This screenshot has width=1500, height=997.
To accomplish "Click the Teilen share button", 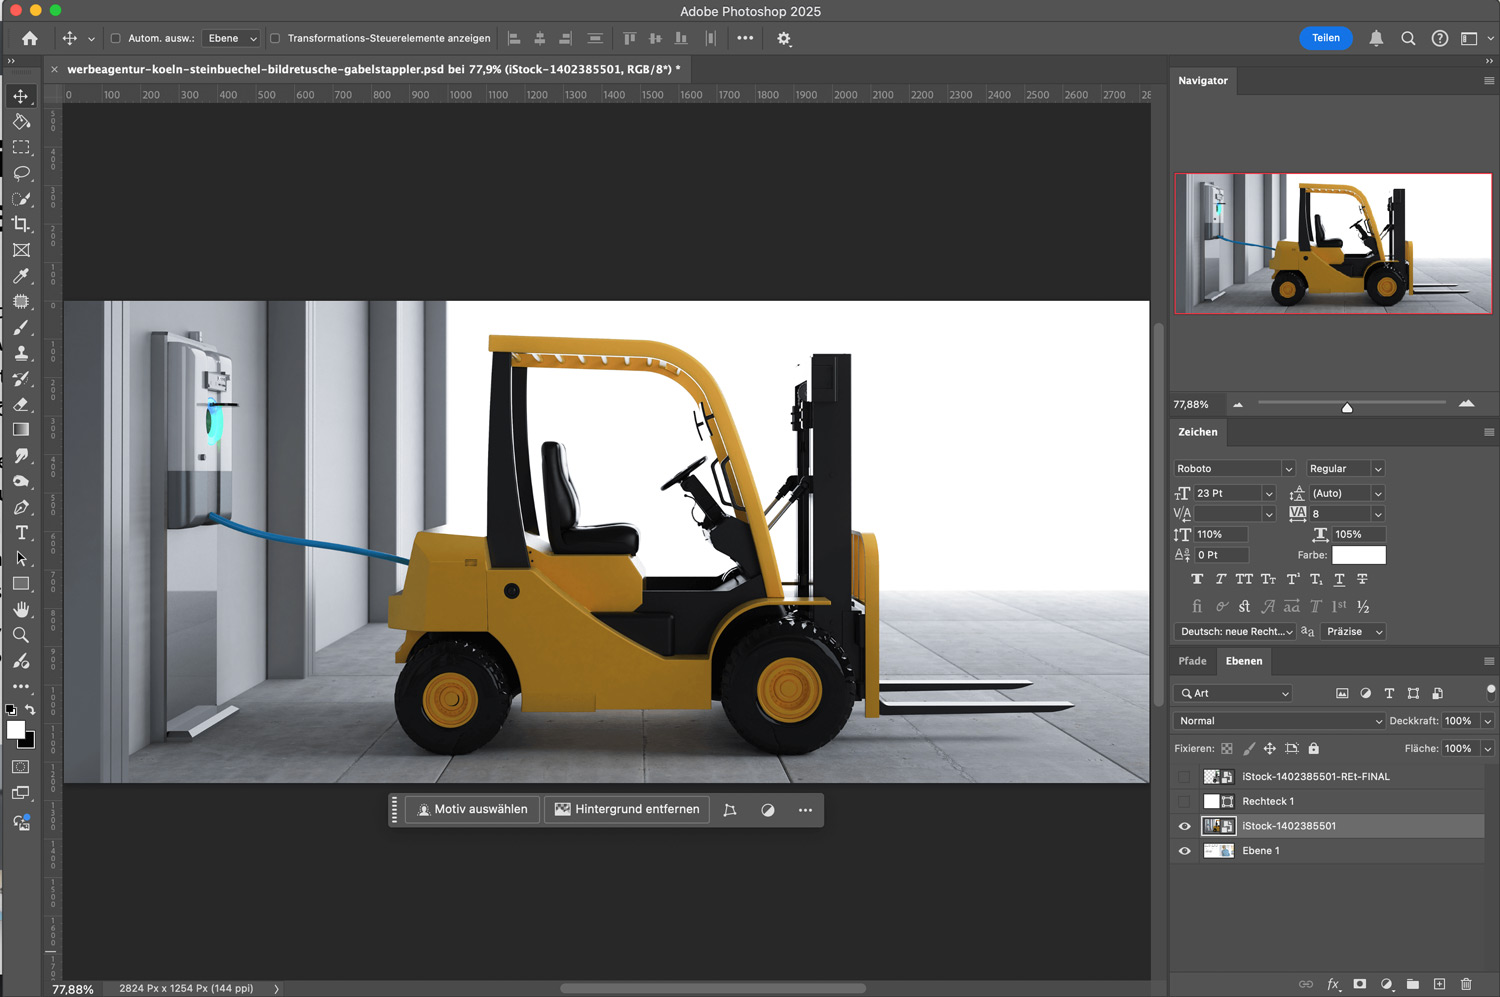I will [1326, 38].
